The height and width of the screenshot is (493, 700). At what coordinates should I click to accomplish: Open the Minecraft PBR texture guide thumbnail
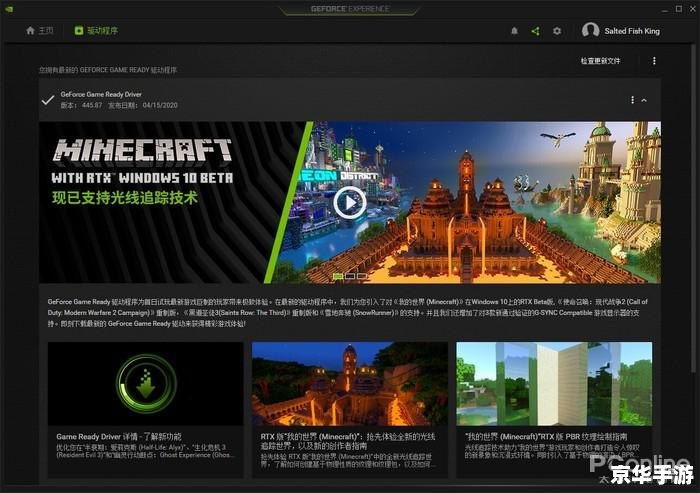(554, 384)
